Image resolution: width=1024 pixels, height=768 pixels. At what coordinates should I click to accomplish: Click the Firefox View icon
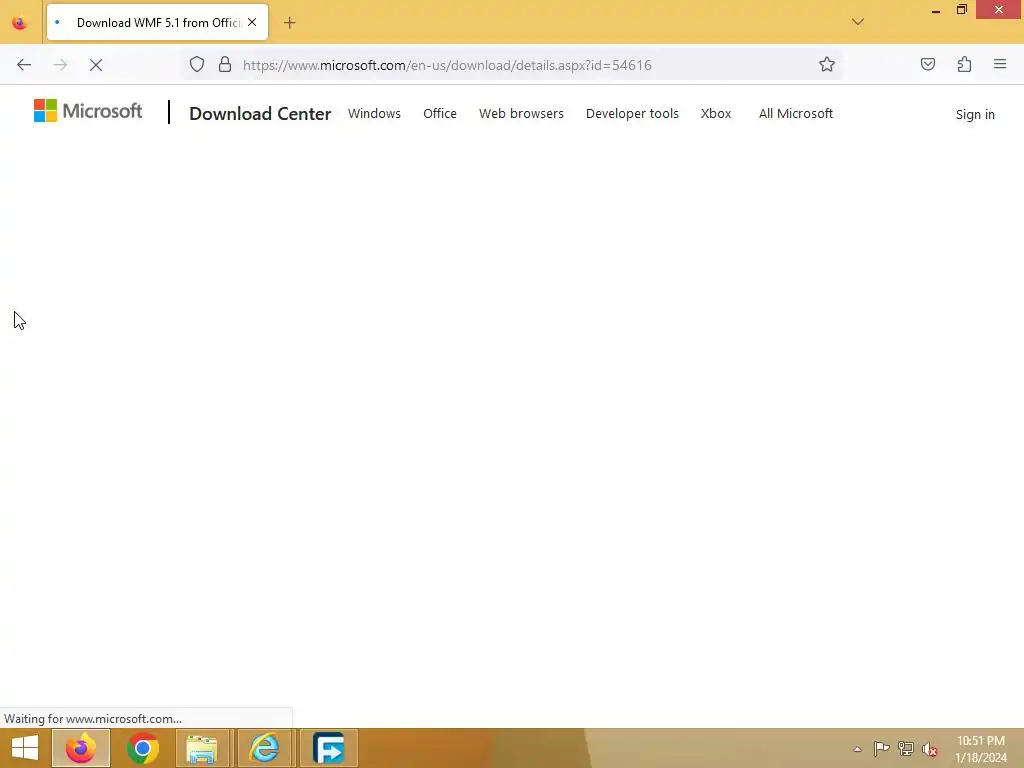(20, 23)
